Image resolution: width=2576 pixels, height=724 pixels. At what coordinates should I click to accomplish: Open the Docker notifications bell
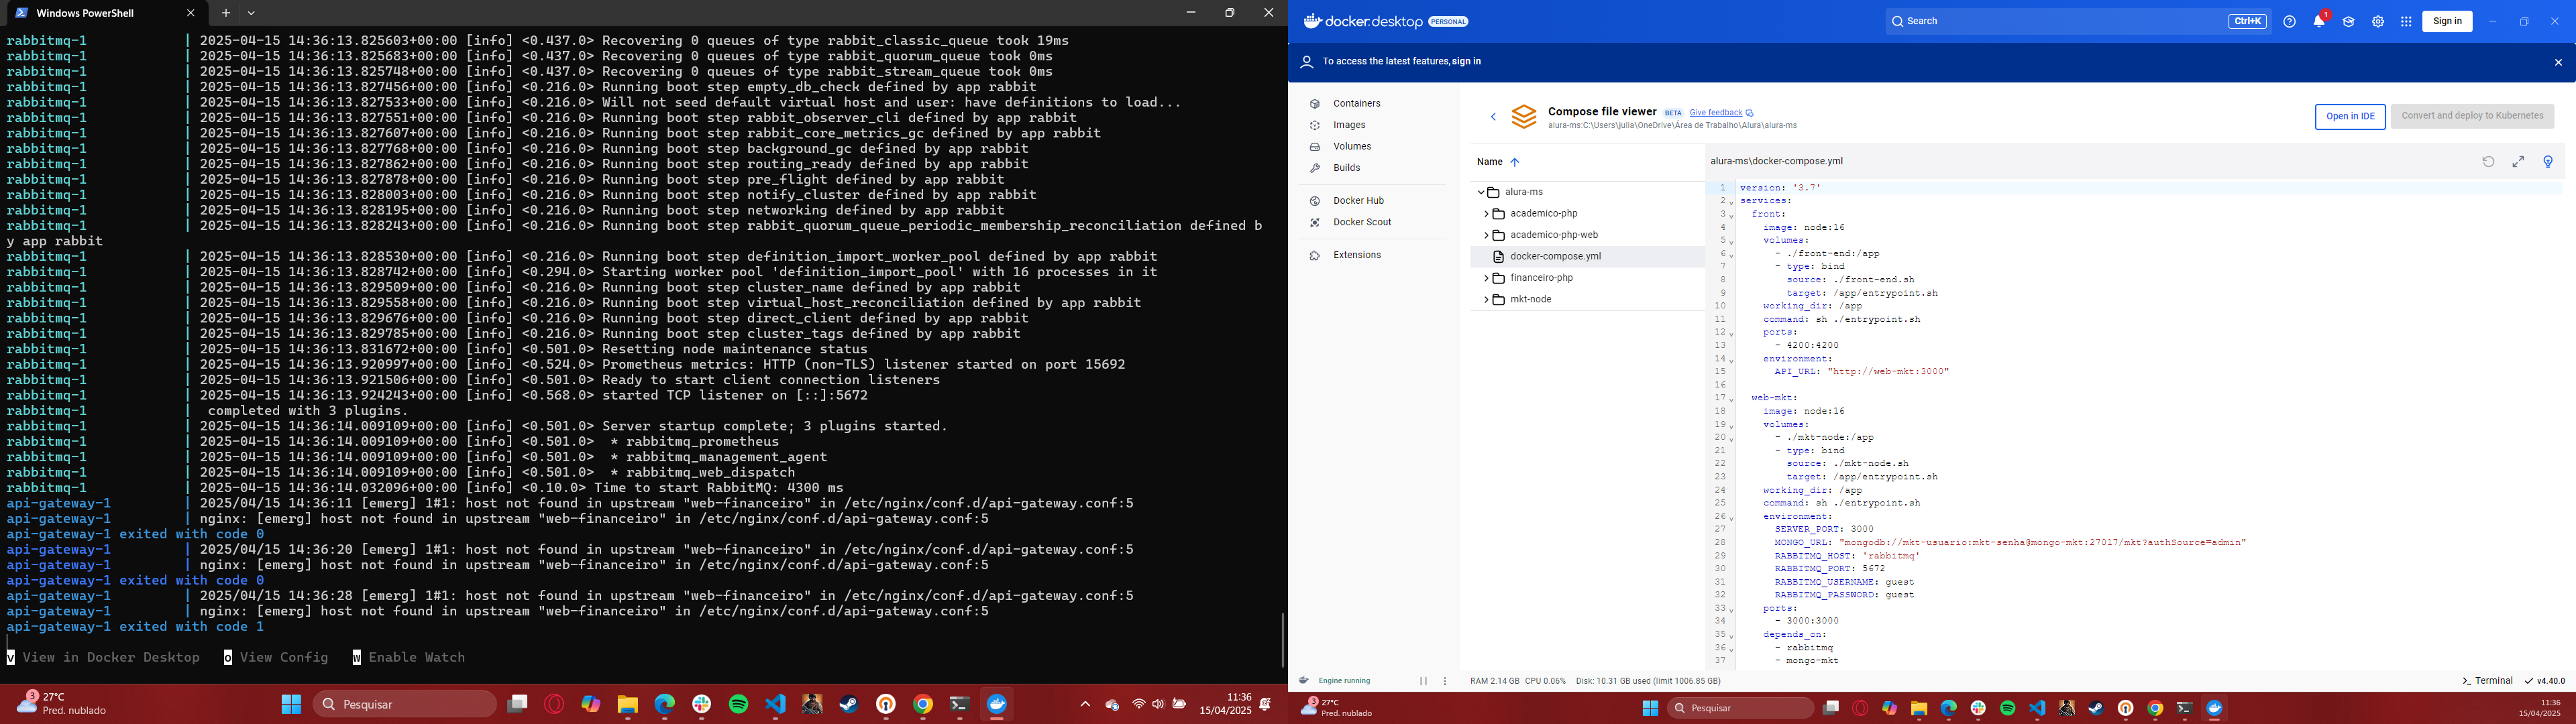[2319, 21]
